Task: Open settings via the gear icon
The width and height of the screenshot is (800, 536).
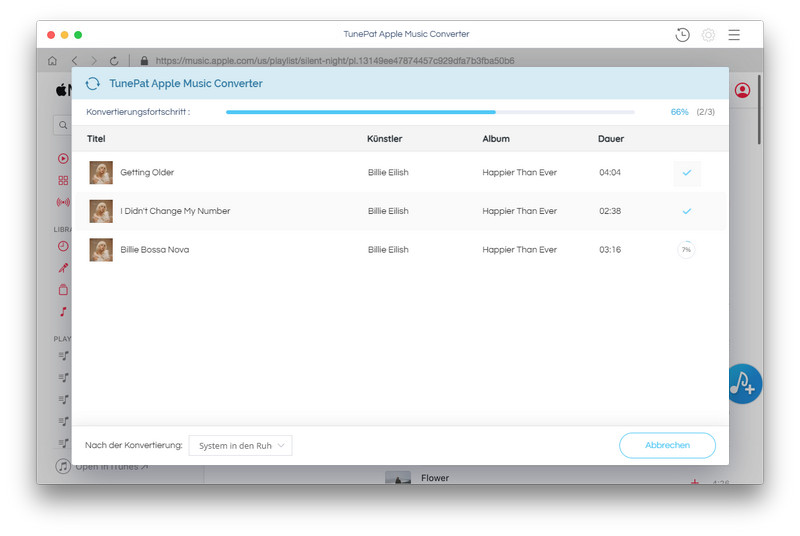Action: click(708, 35)
